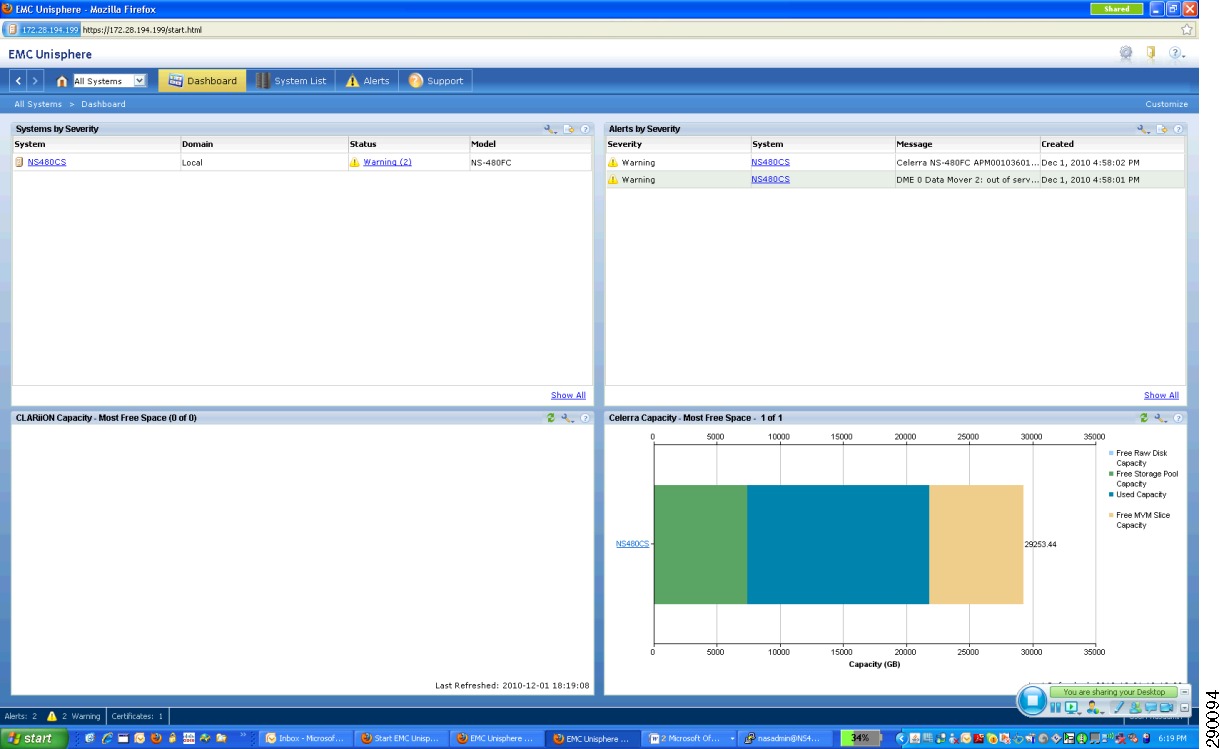Open the All Systems dropdown
Screen dimensions: 1220x749
110,81
